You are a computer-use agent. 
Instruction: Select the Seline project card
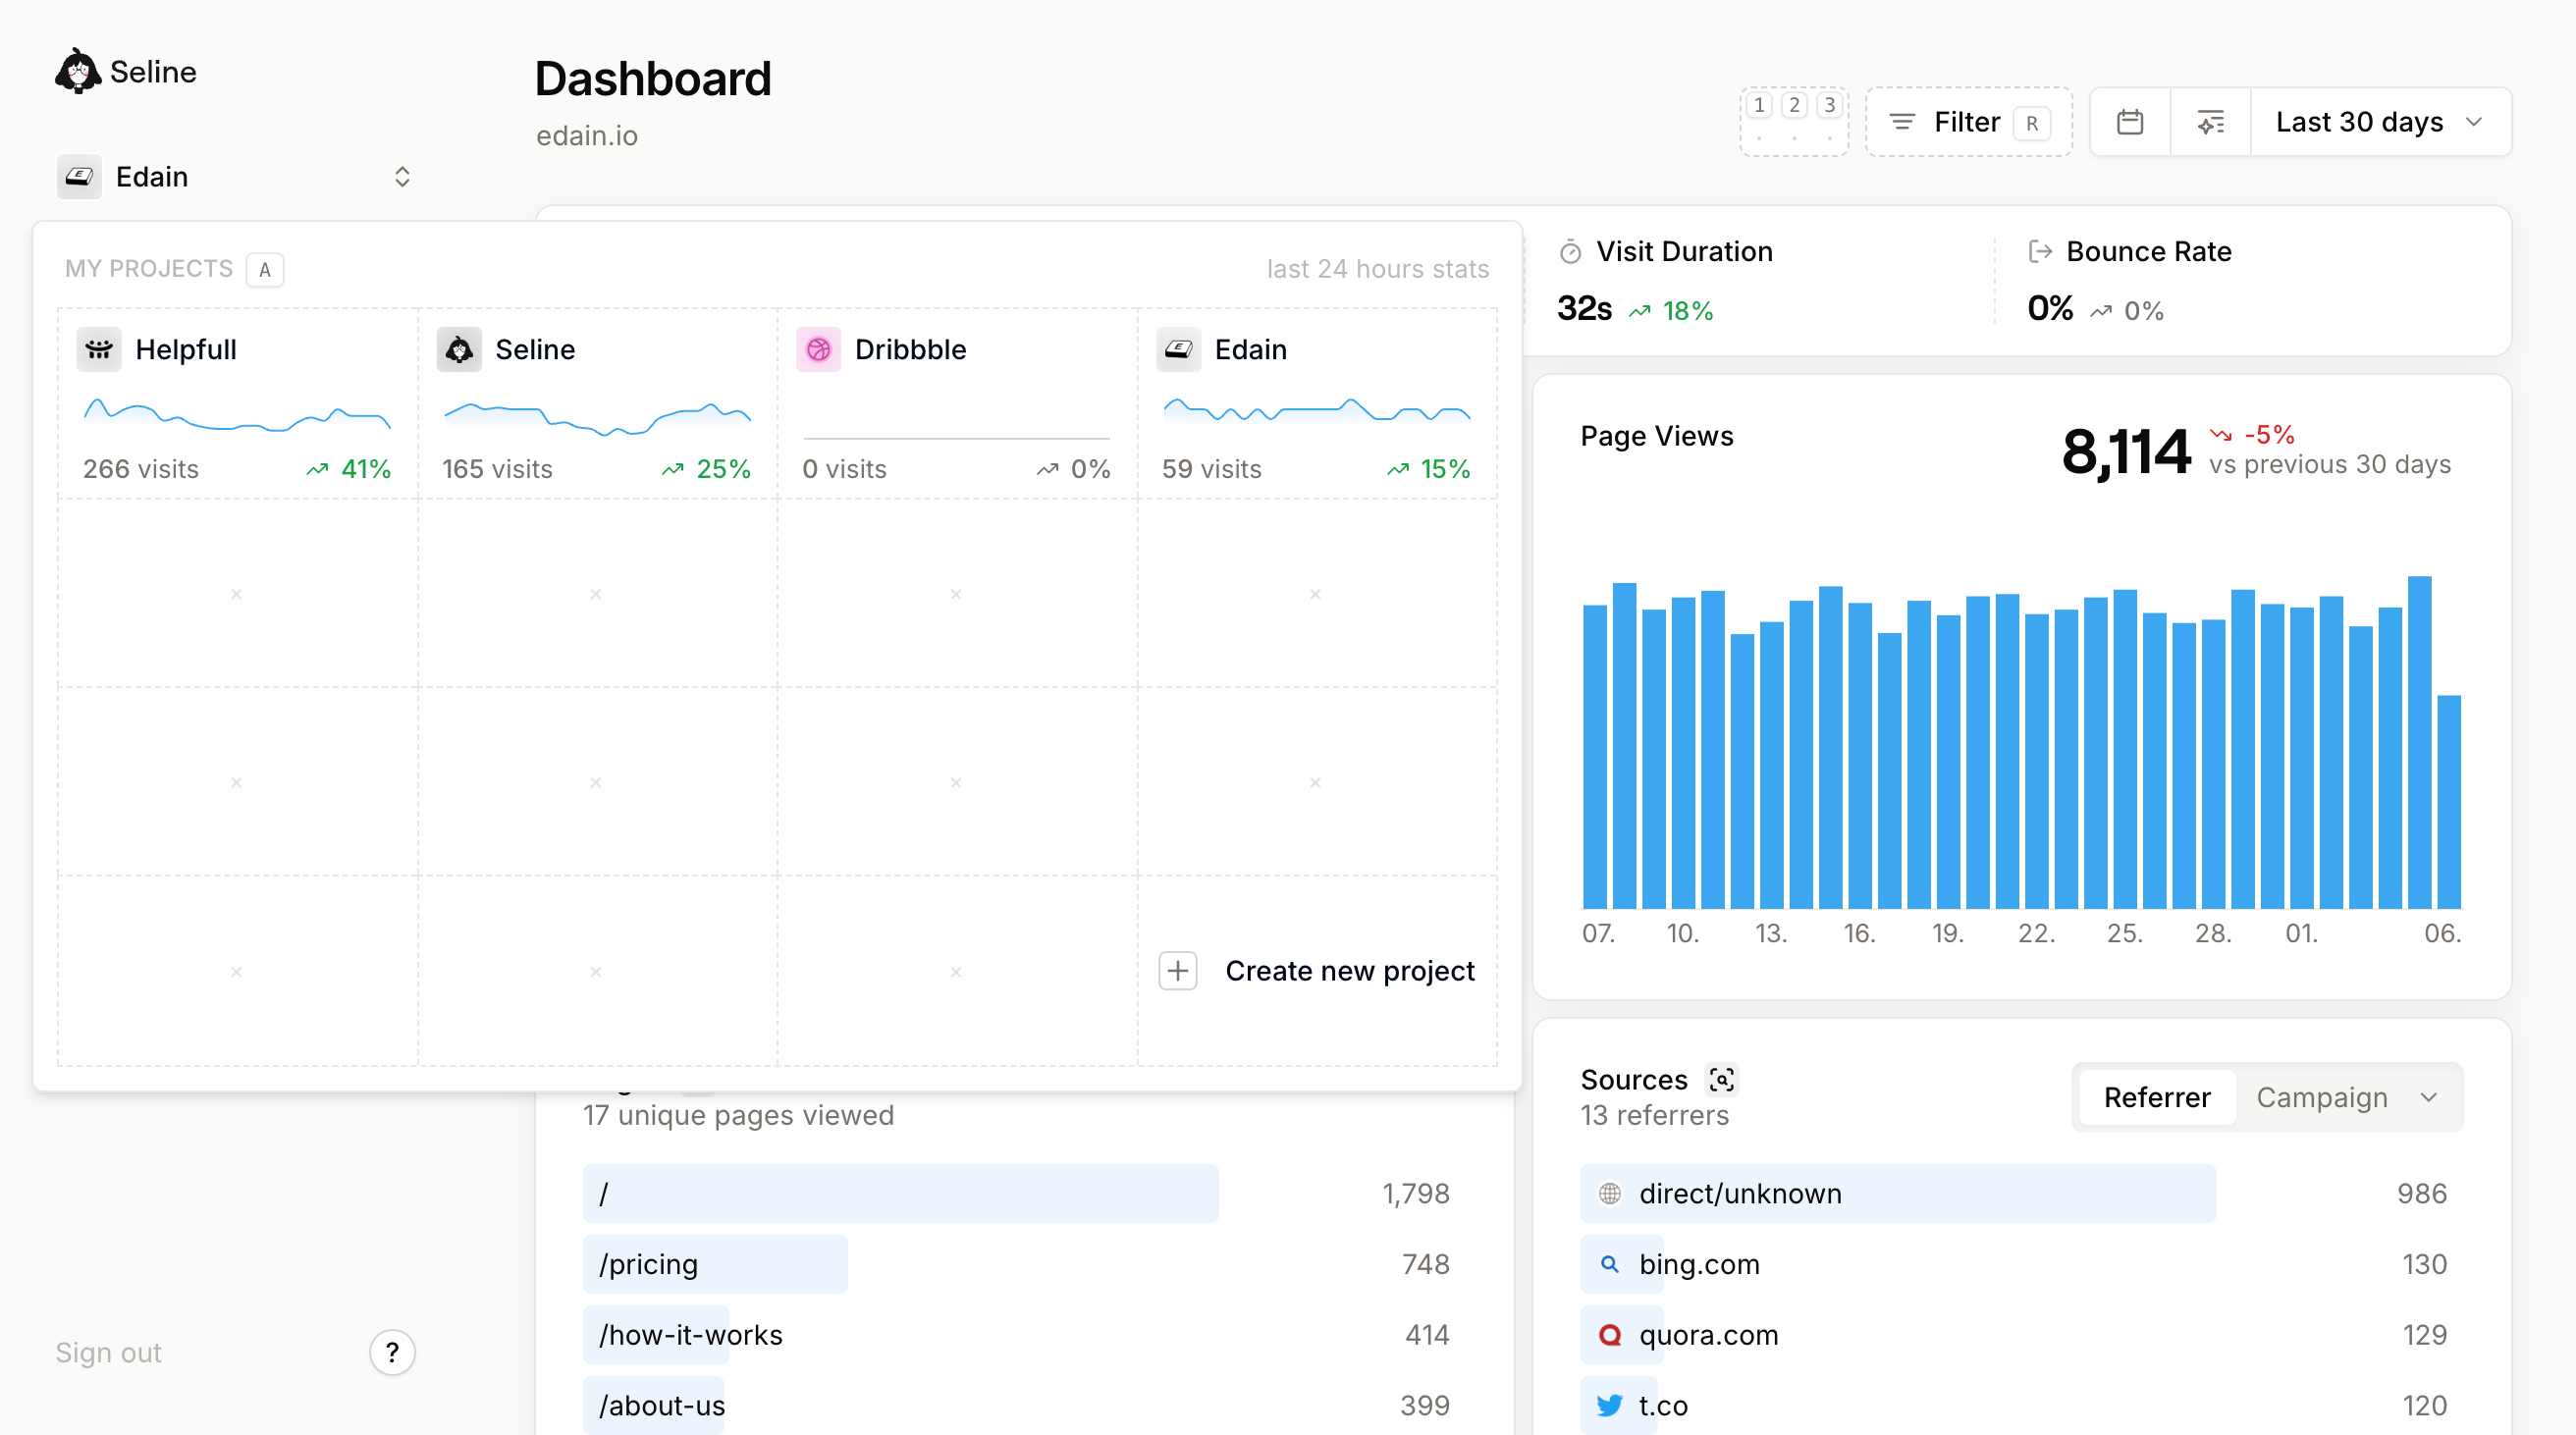pos(596,404)
